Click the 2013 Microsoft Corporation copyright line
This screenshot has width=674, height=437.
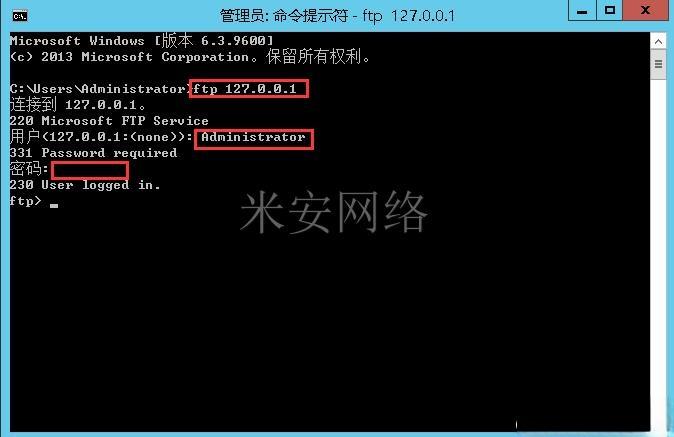click(x=190, y=57)
